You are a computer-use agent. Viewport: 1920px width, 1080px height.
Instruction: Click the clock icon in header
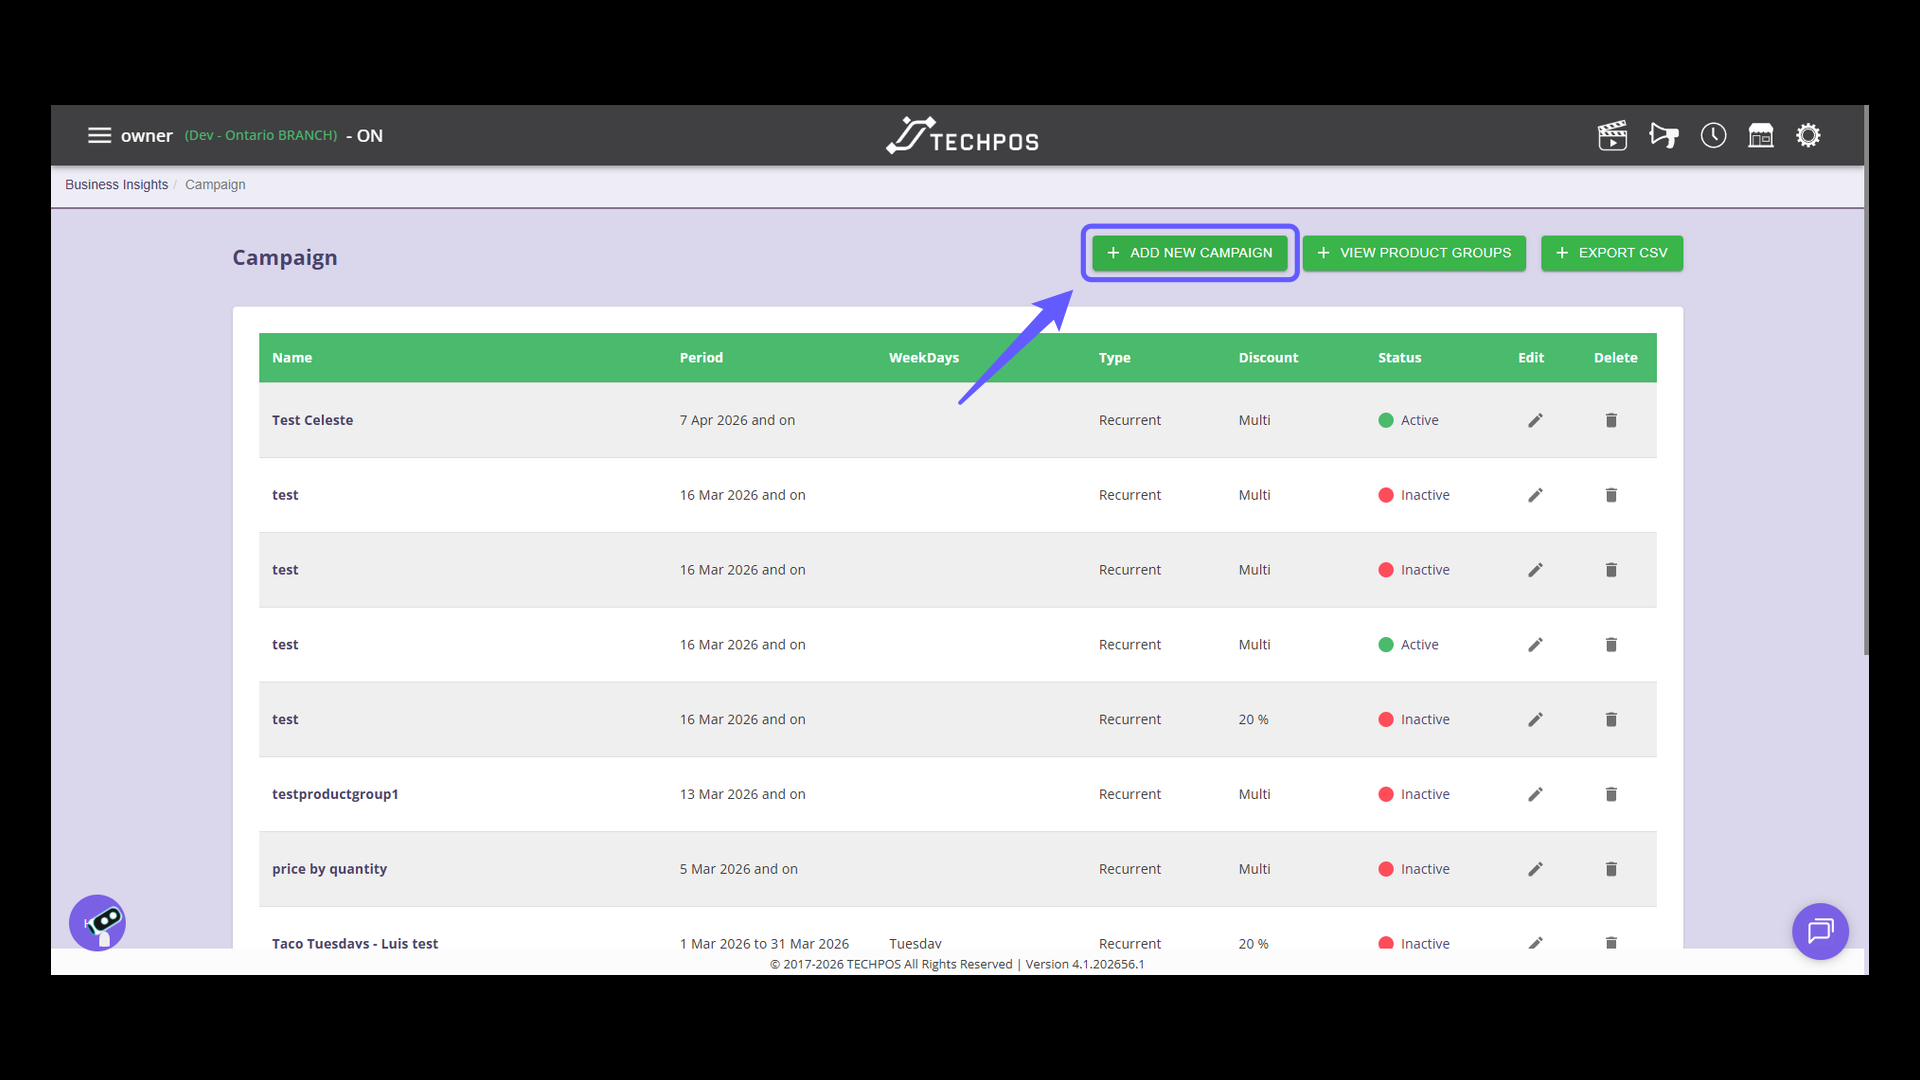[1713, 135]
